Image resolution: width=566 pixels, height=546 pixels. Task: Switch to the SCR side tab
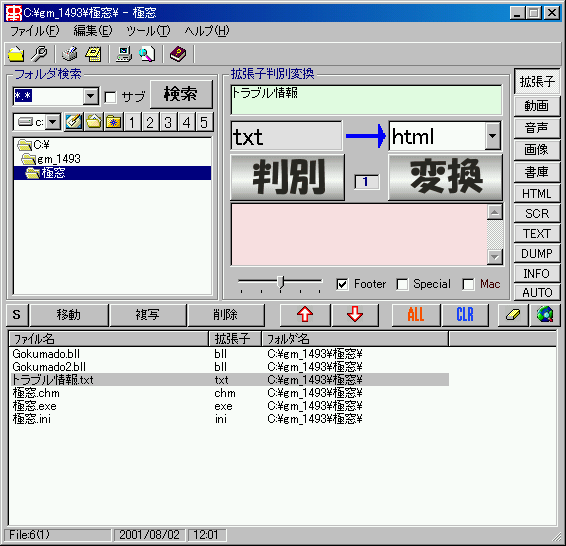coord(537,214)
